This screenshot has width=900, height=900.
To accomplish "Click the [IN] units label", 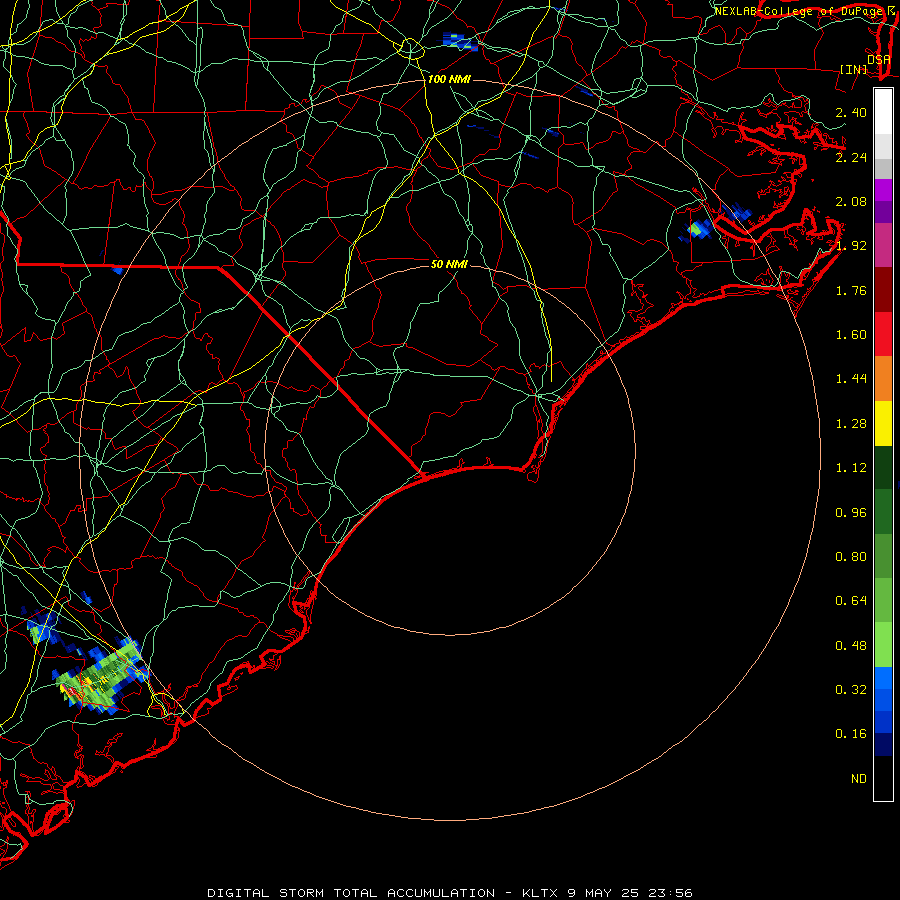I will click(x=854, y=69).
